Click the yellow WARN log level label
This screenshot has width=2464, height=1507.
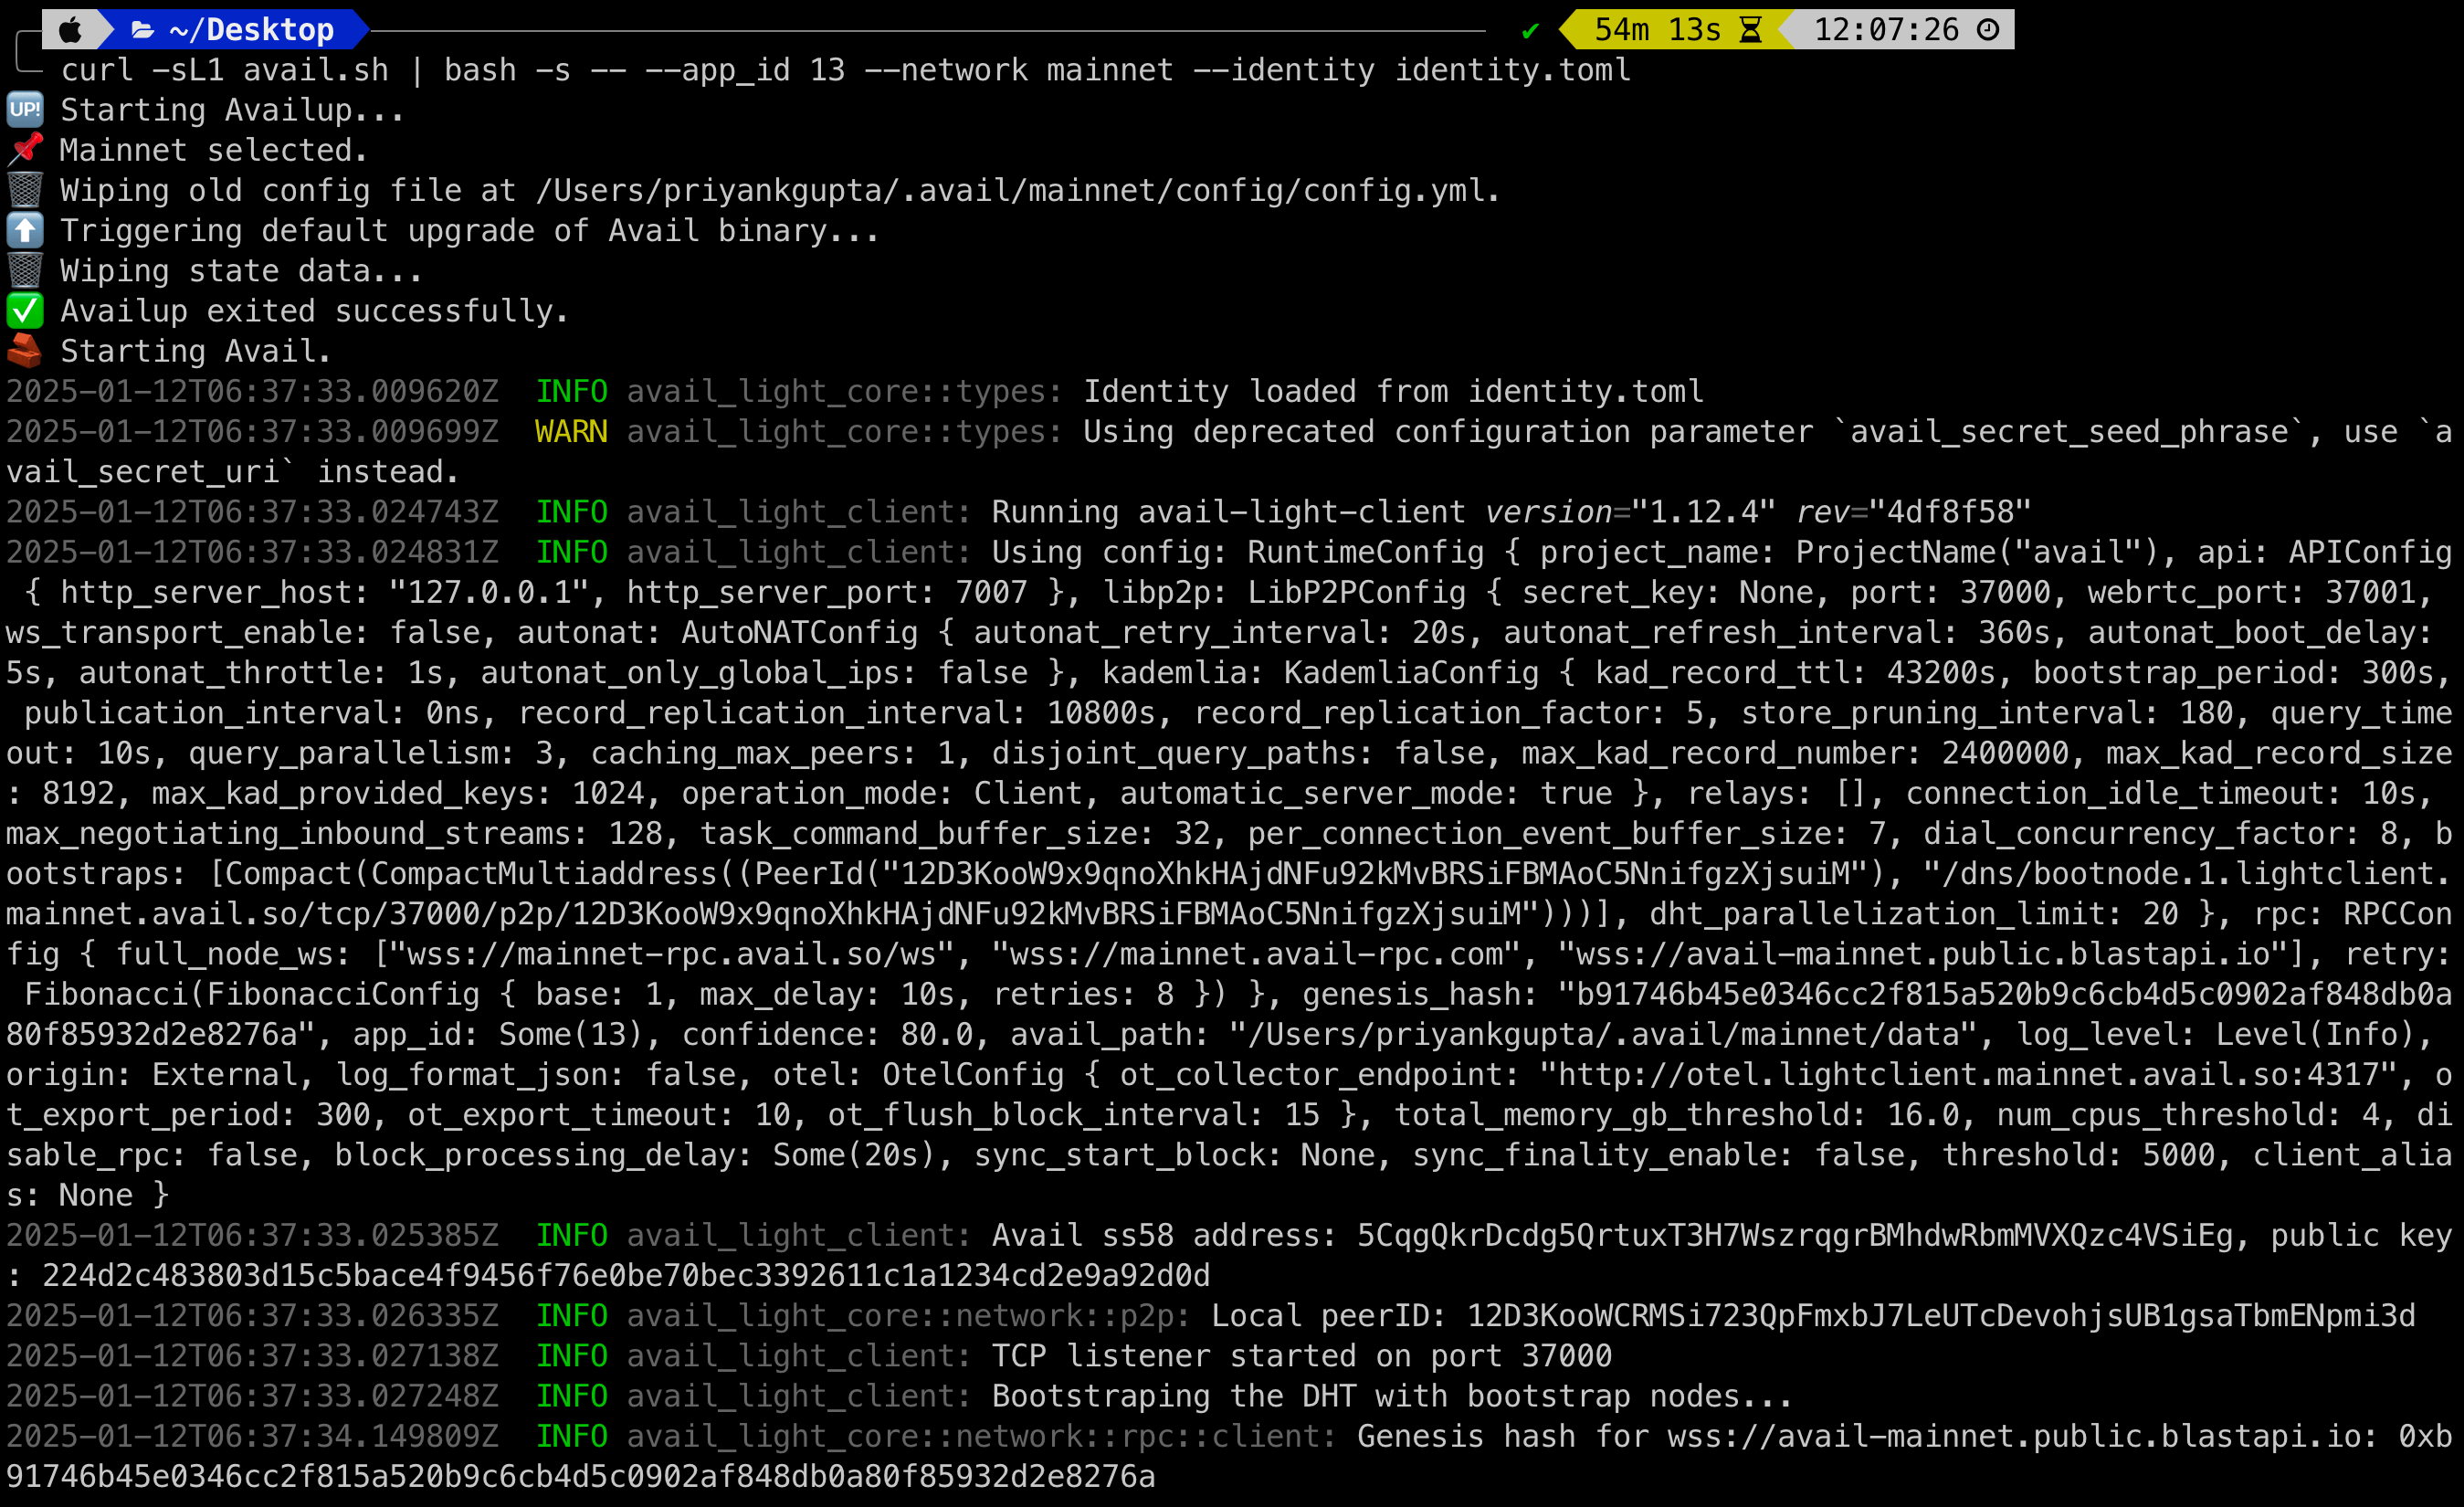(571, 432)
